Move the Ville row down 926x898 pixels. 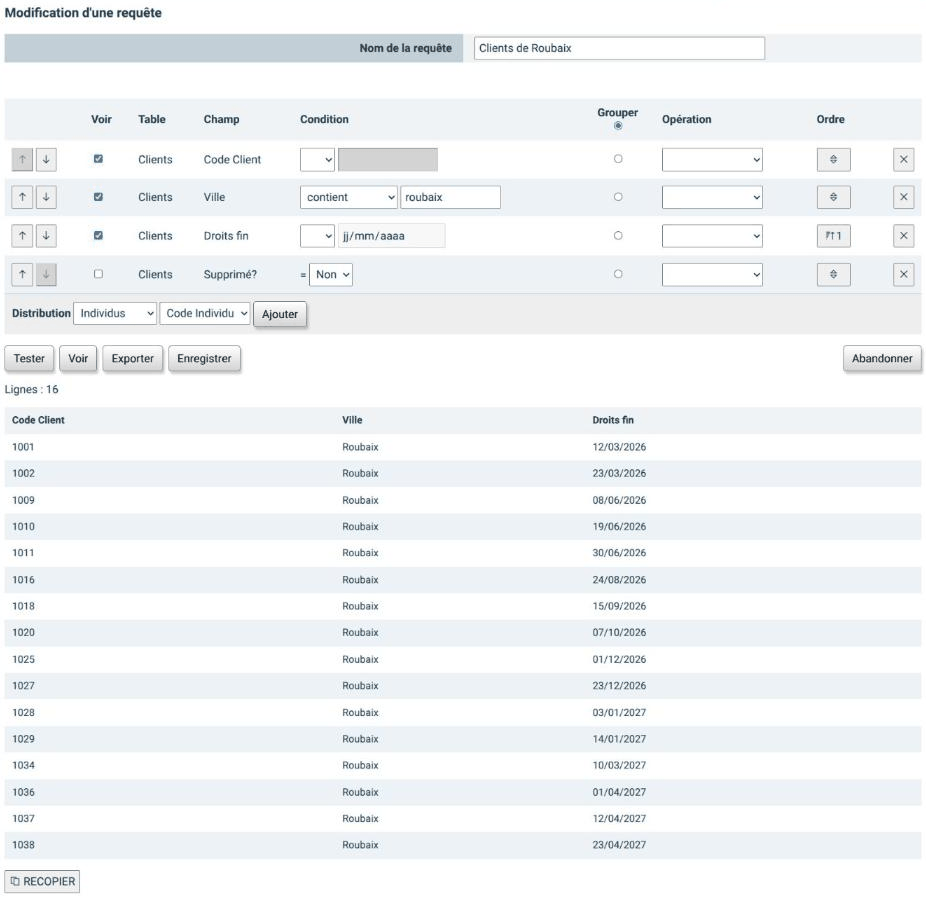[46, 197]
